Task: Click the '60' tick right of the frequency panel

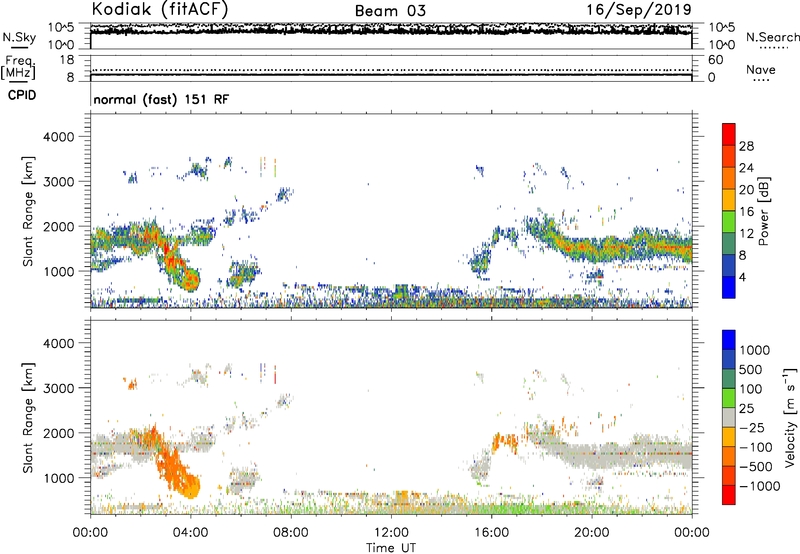Action: (x=715, y=60)
